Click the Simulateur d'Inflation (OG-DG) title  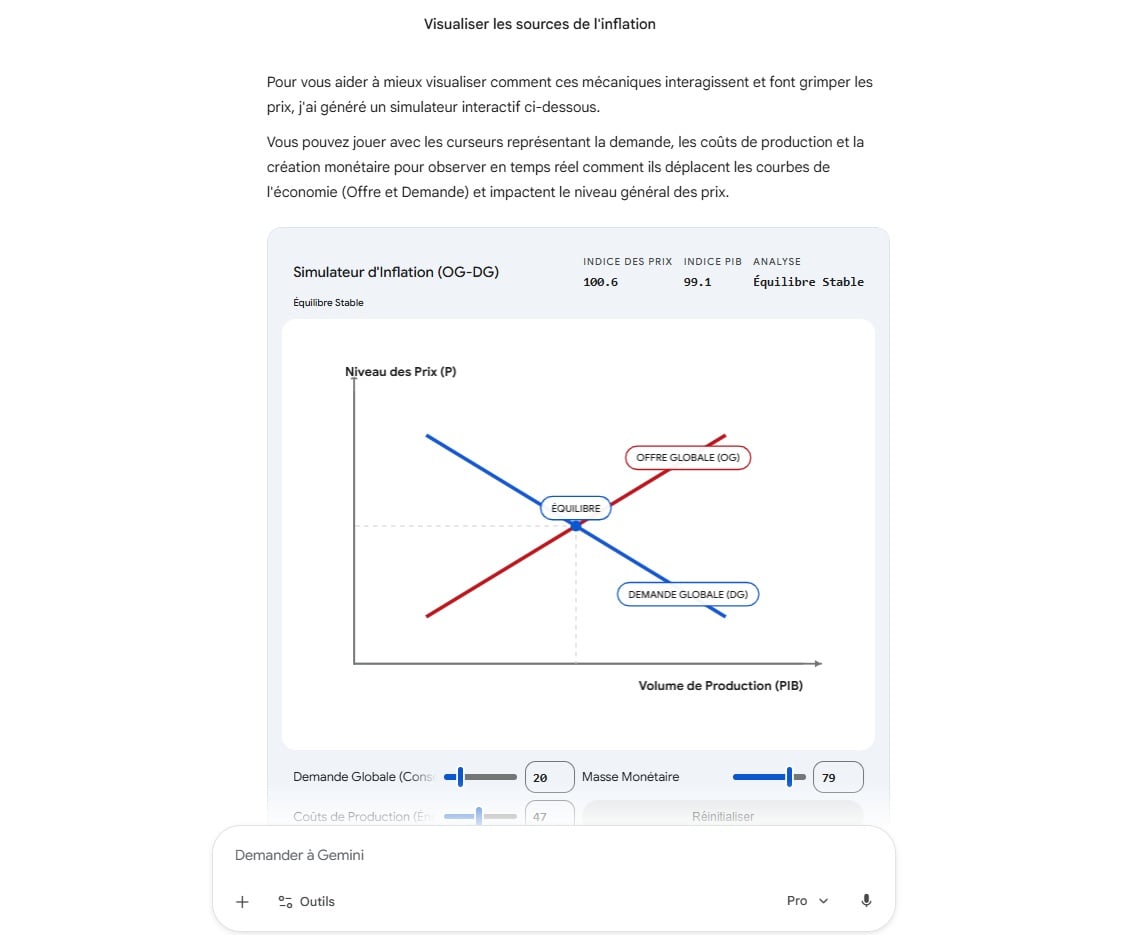click(x=396, y=272)
